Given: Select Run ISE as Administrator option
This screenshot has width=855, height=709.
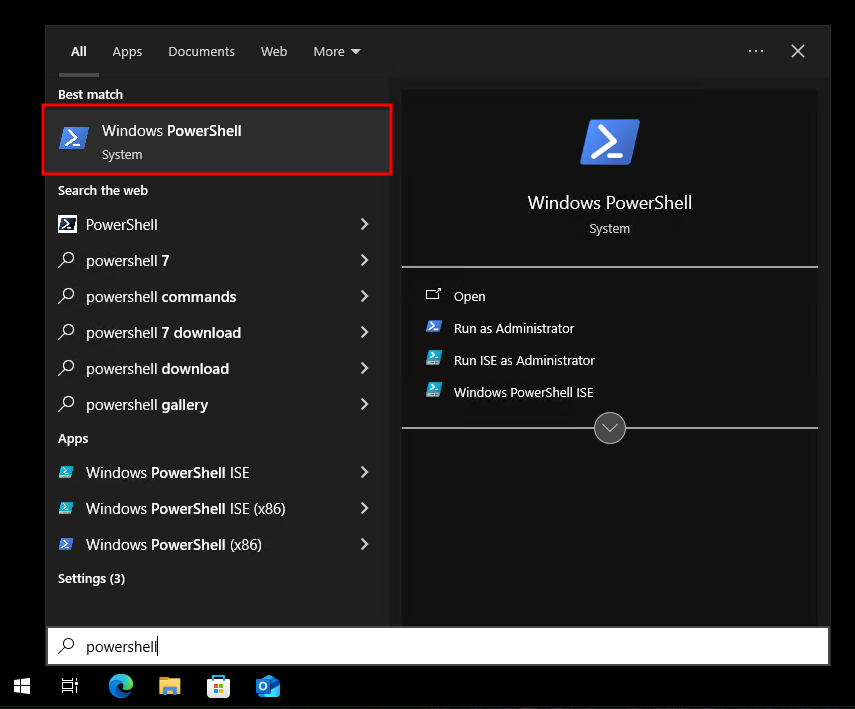Looking at the screenshot, I should [x=524, y=360].
